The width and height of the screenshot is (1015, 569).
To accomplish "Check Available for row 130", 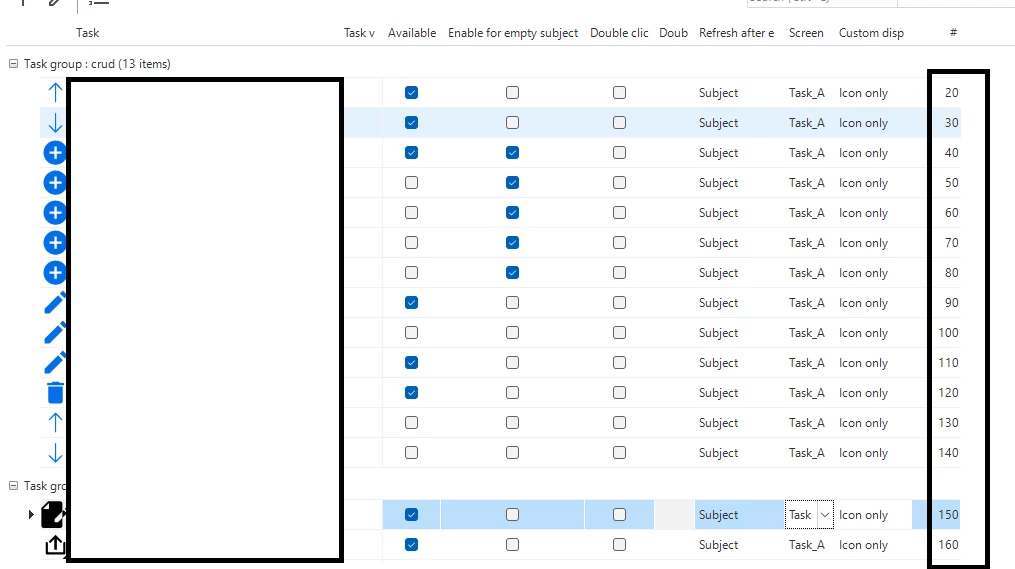I will point(411,423).
